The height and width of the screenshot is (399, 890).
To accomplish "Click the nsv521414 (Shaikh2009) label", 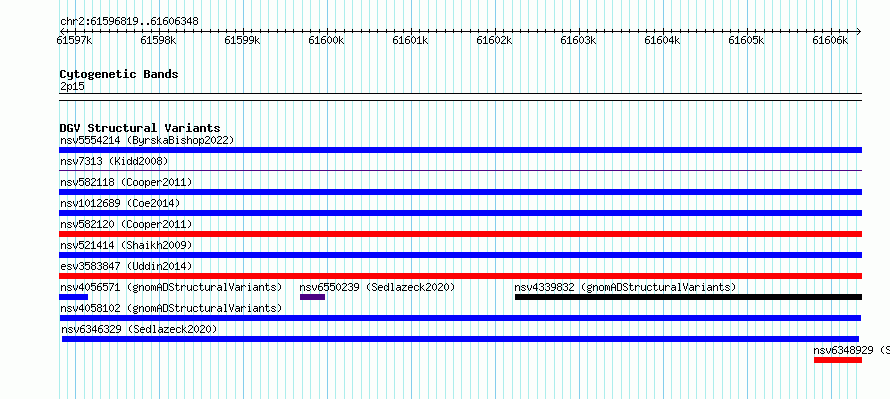I will [126, 245].
